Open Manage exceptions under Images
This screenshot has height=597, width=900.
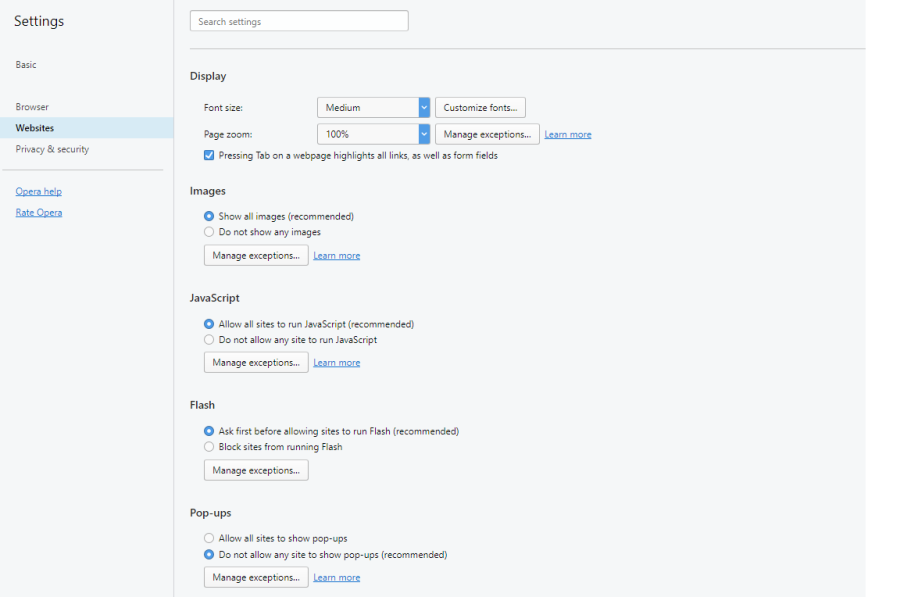coord(256,255)
